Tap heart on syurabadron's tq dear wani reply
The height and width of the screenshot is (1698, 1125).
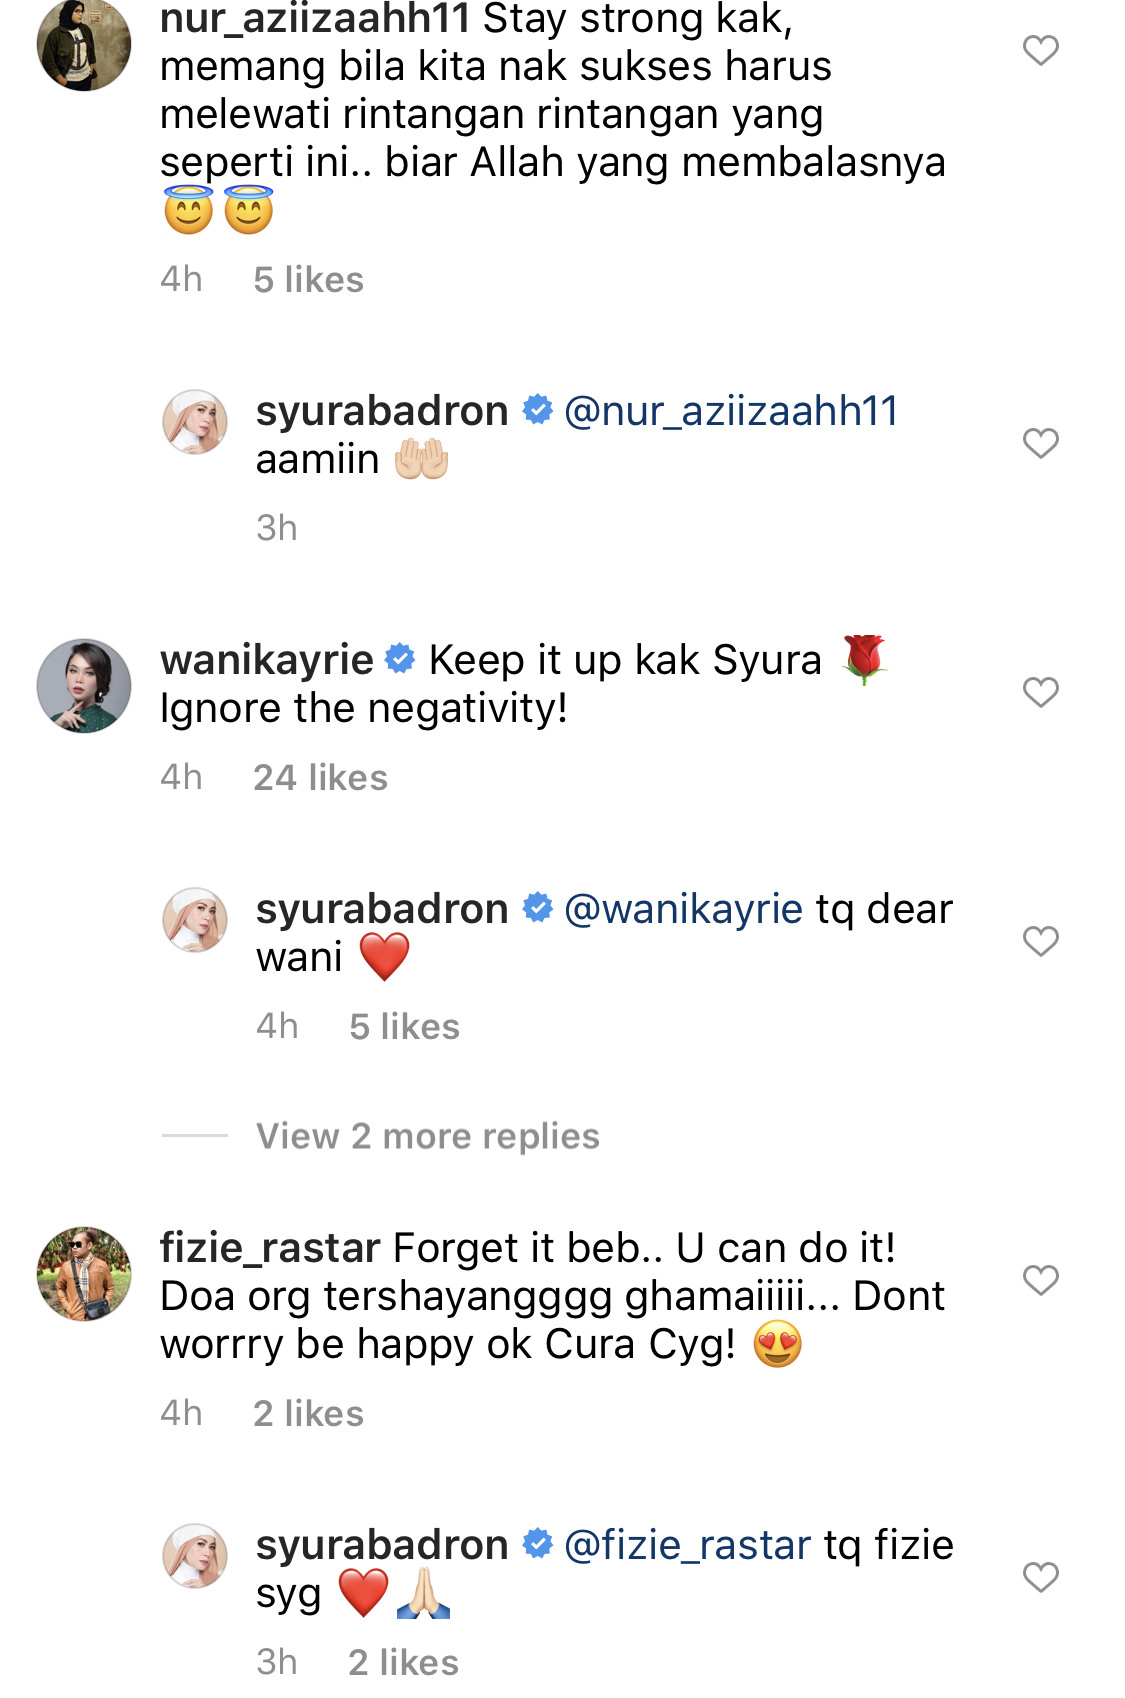click(1040, 941)
